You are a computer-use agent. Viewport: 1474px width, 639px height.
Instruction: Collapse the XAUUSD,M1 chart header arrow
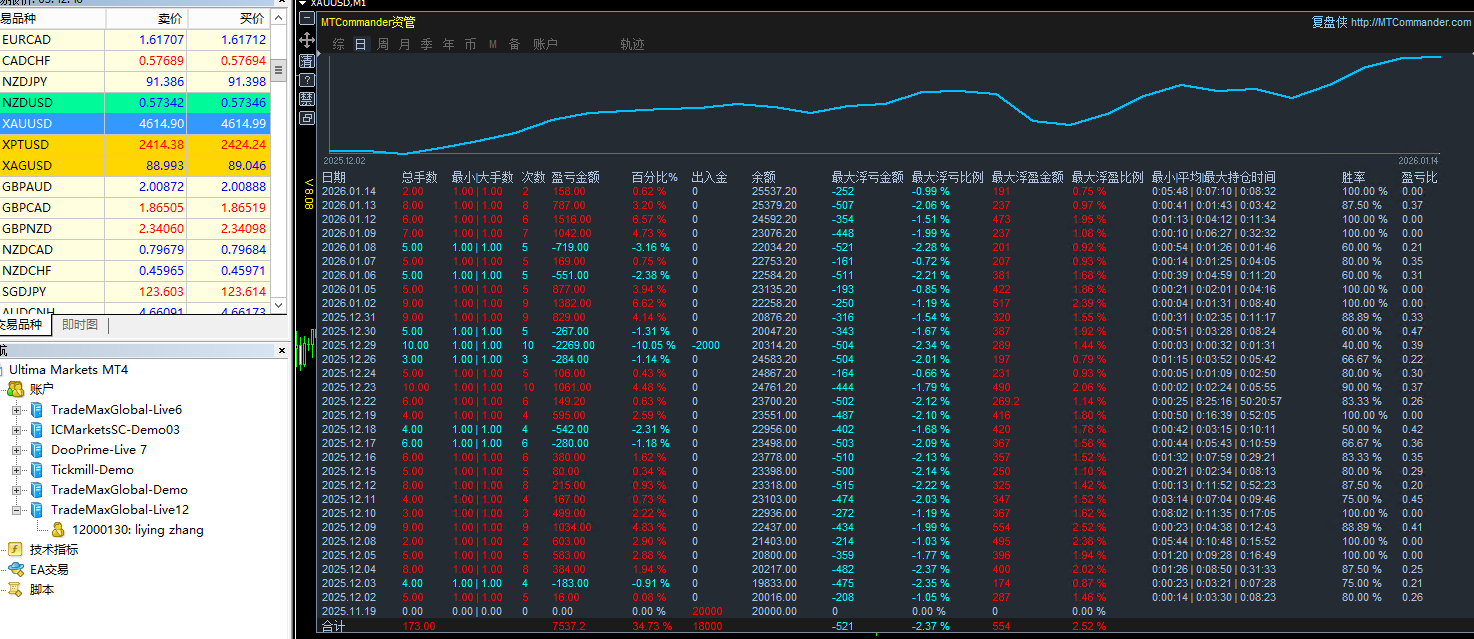[x=300, y=4]
